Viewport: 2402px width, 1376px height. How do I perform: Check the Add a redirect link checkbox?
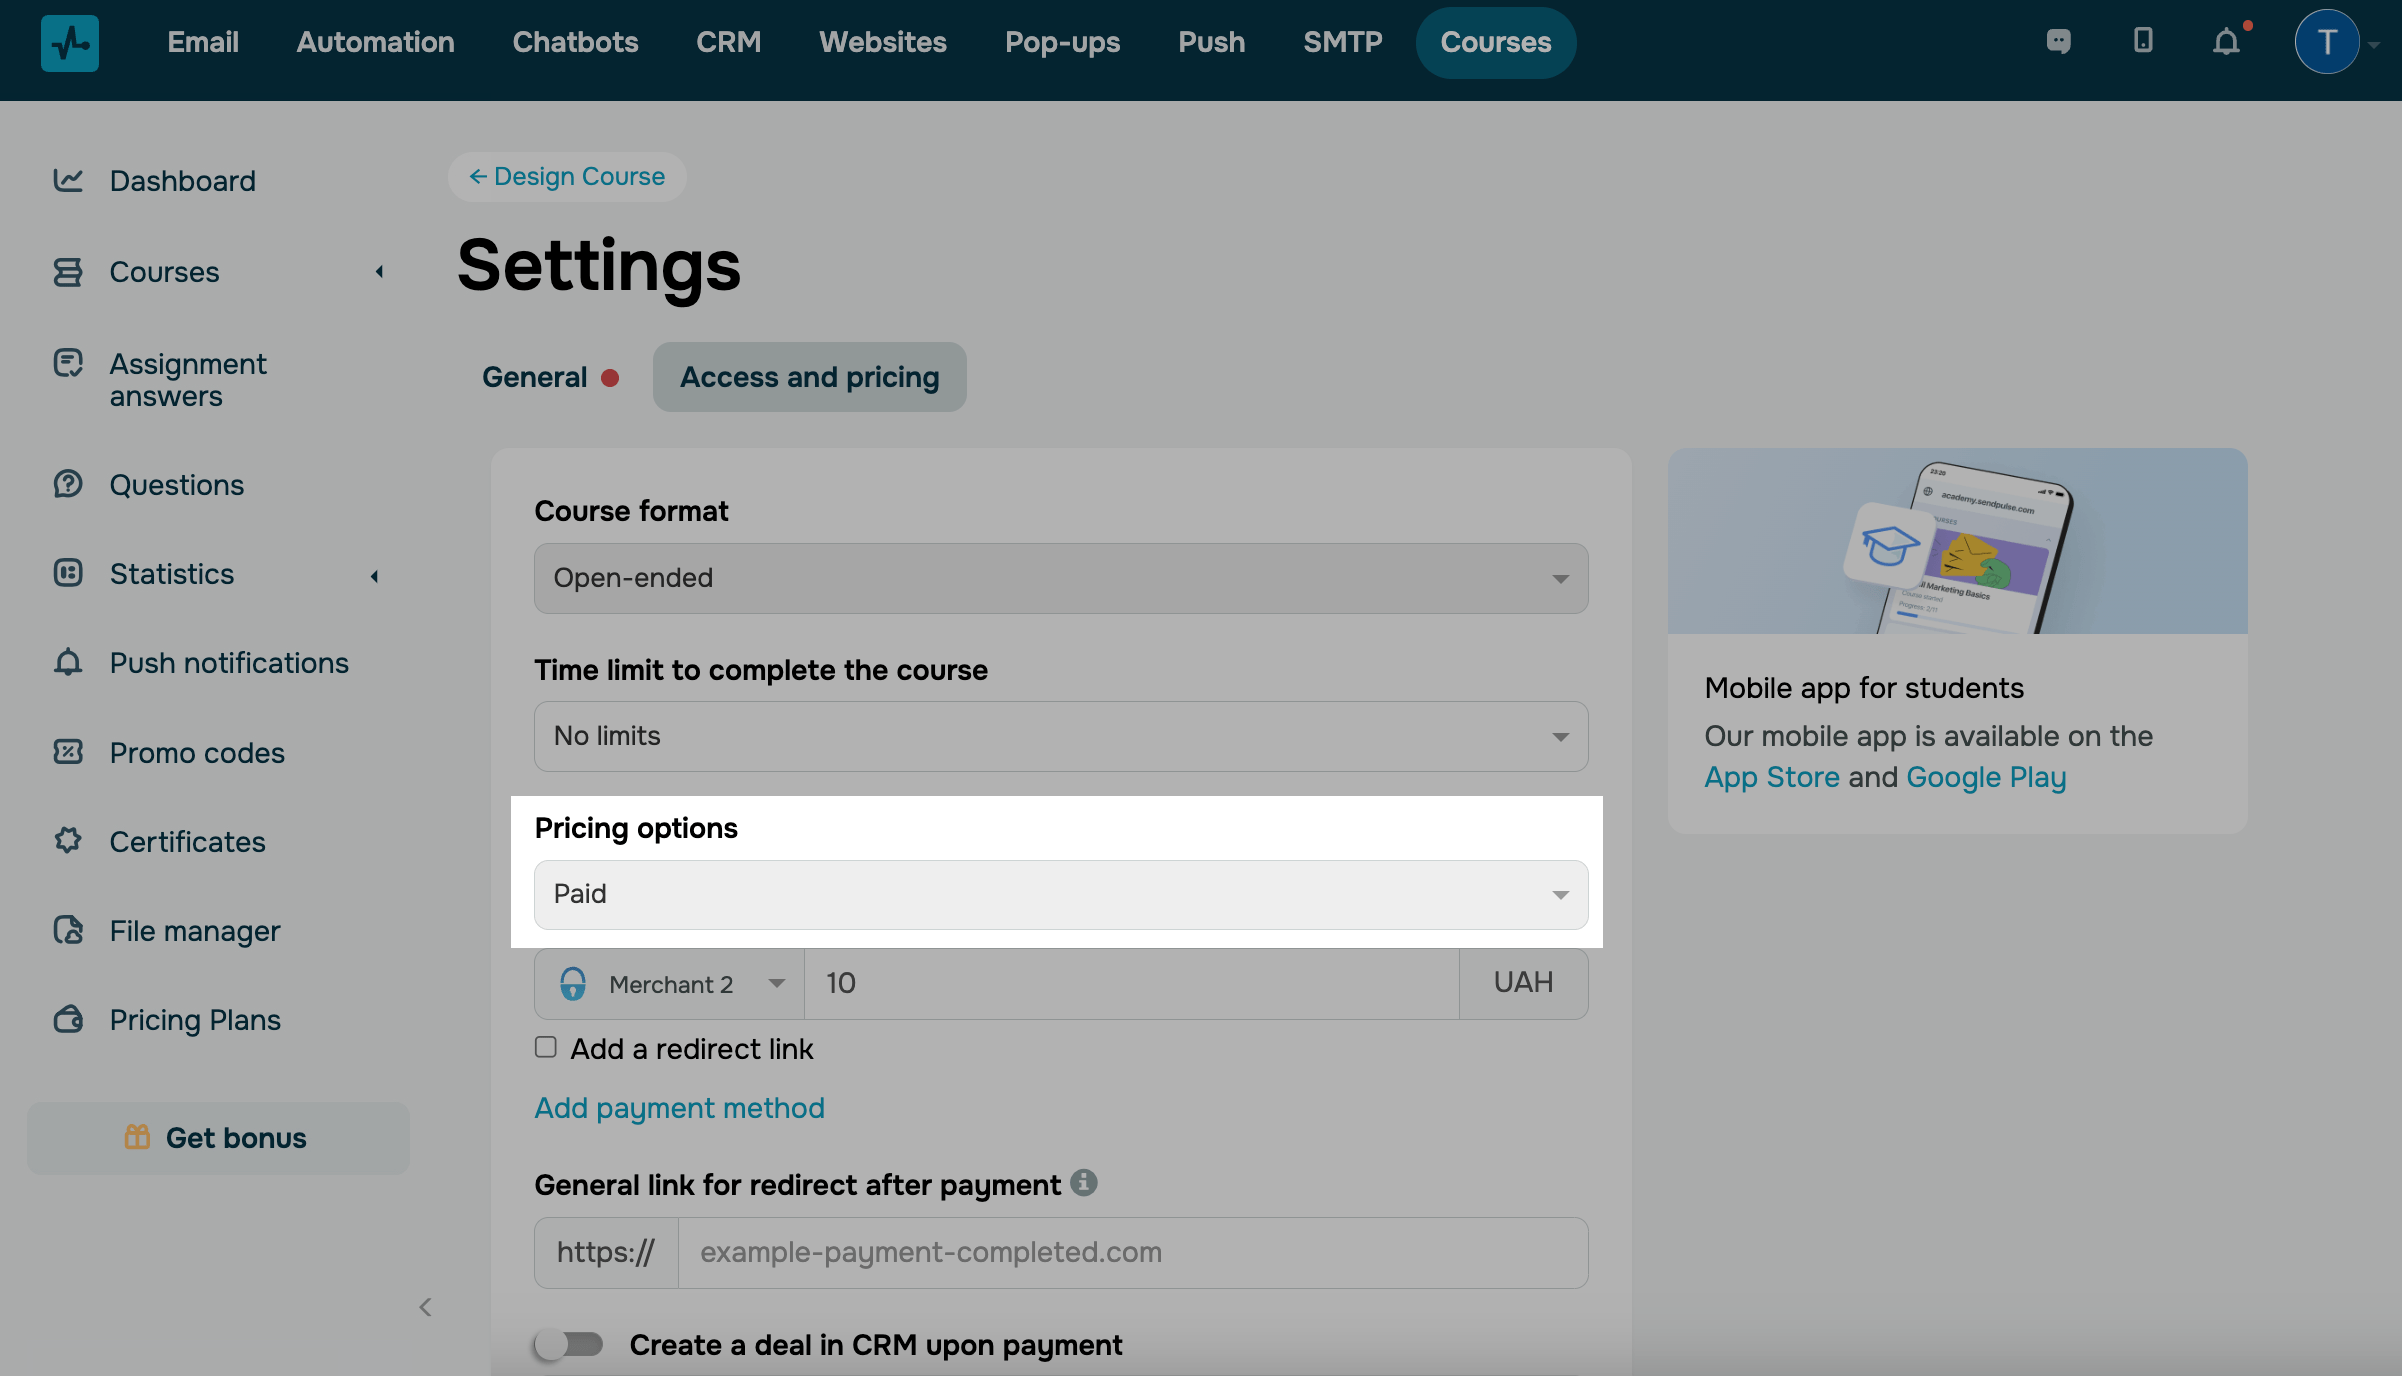pyautogui.click(x=546, y=1047)
